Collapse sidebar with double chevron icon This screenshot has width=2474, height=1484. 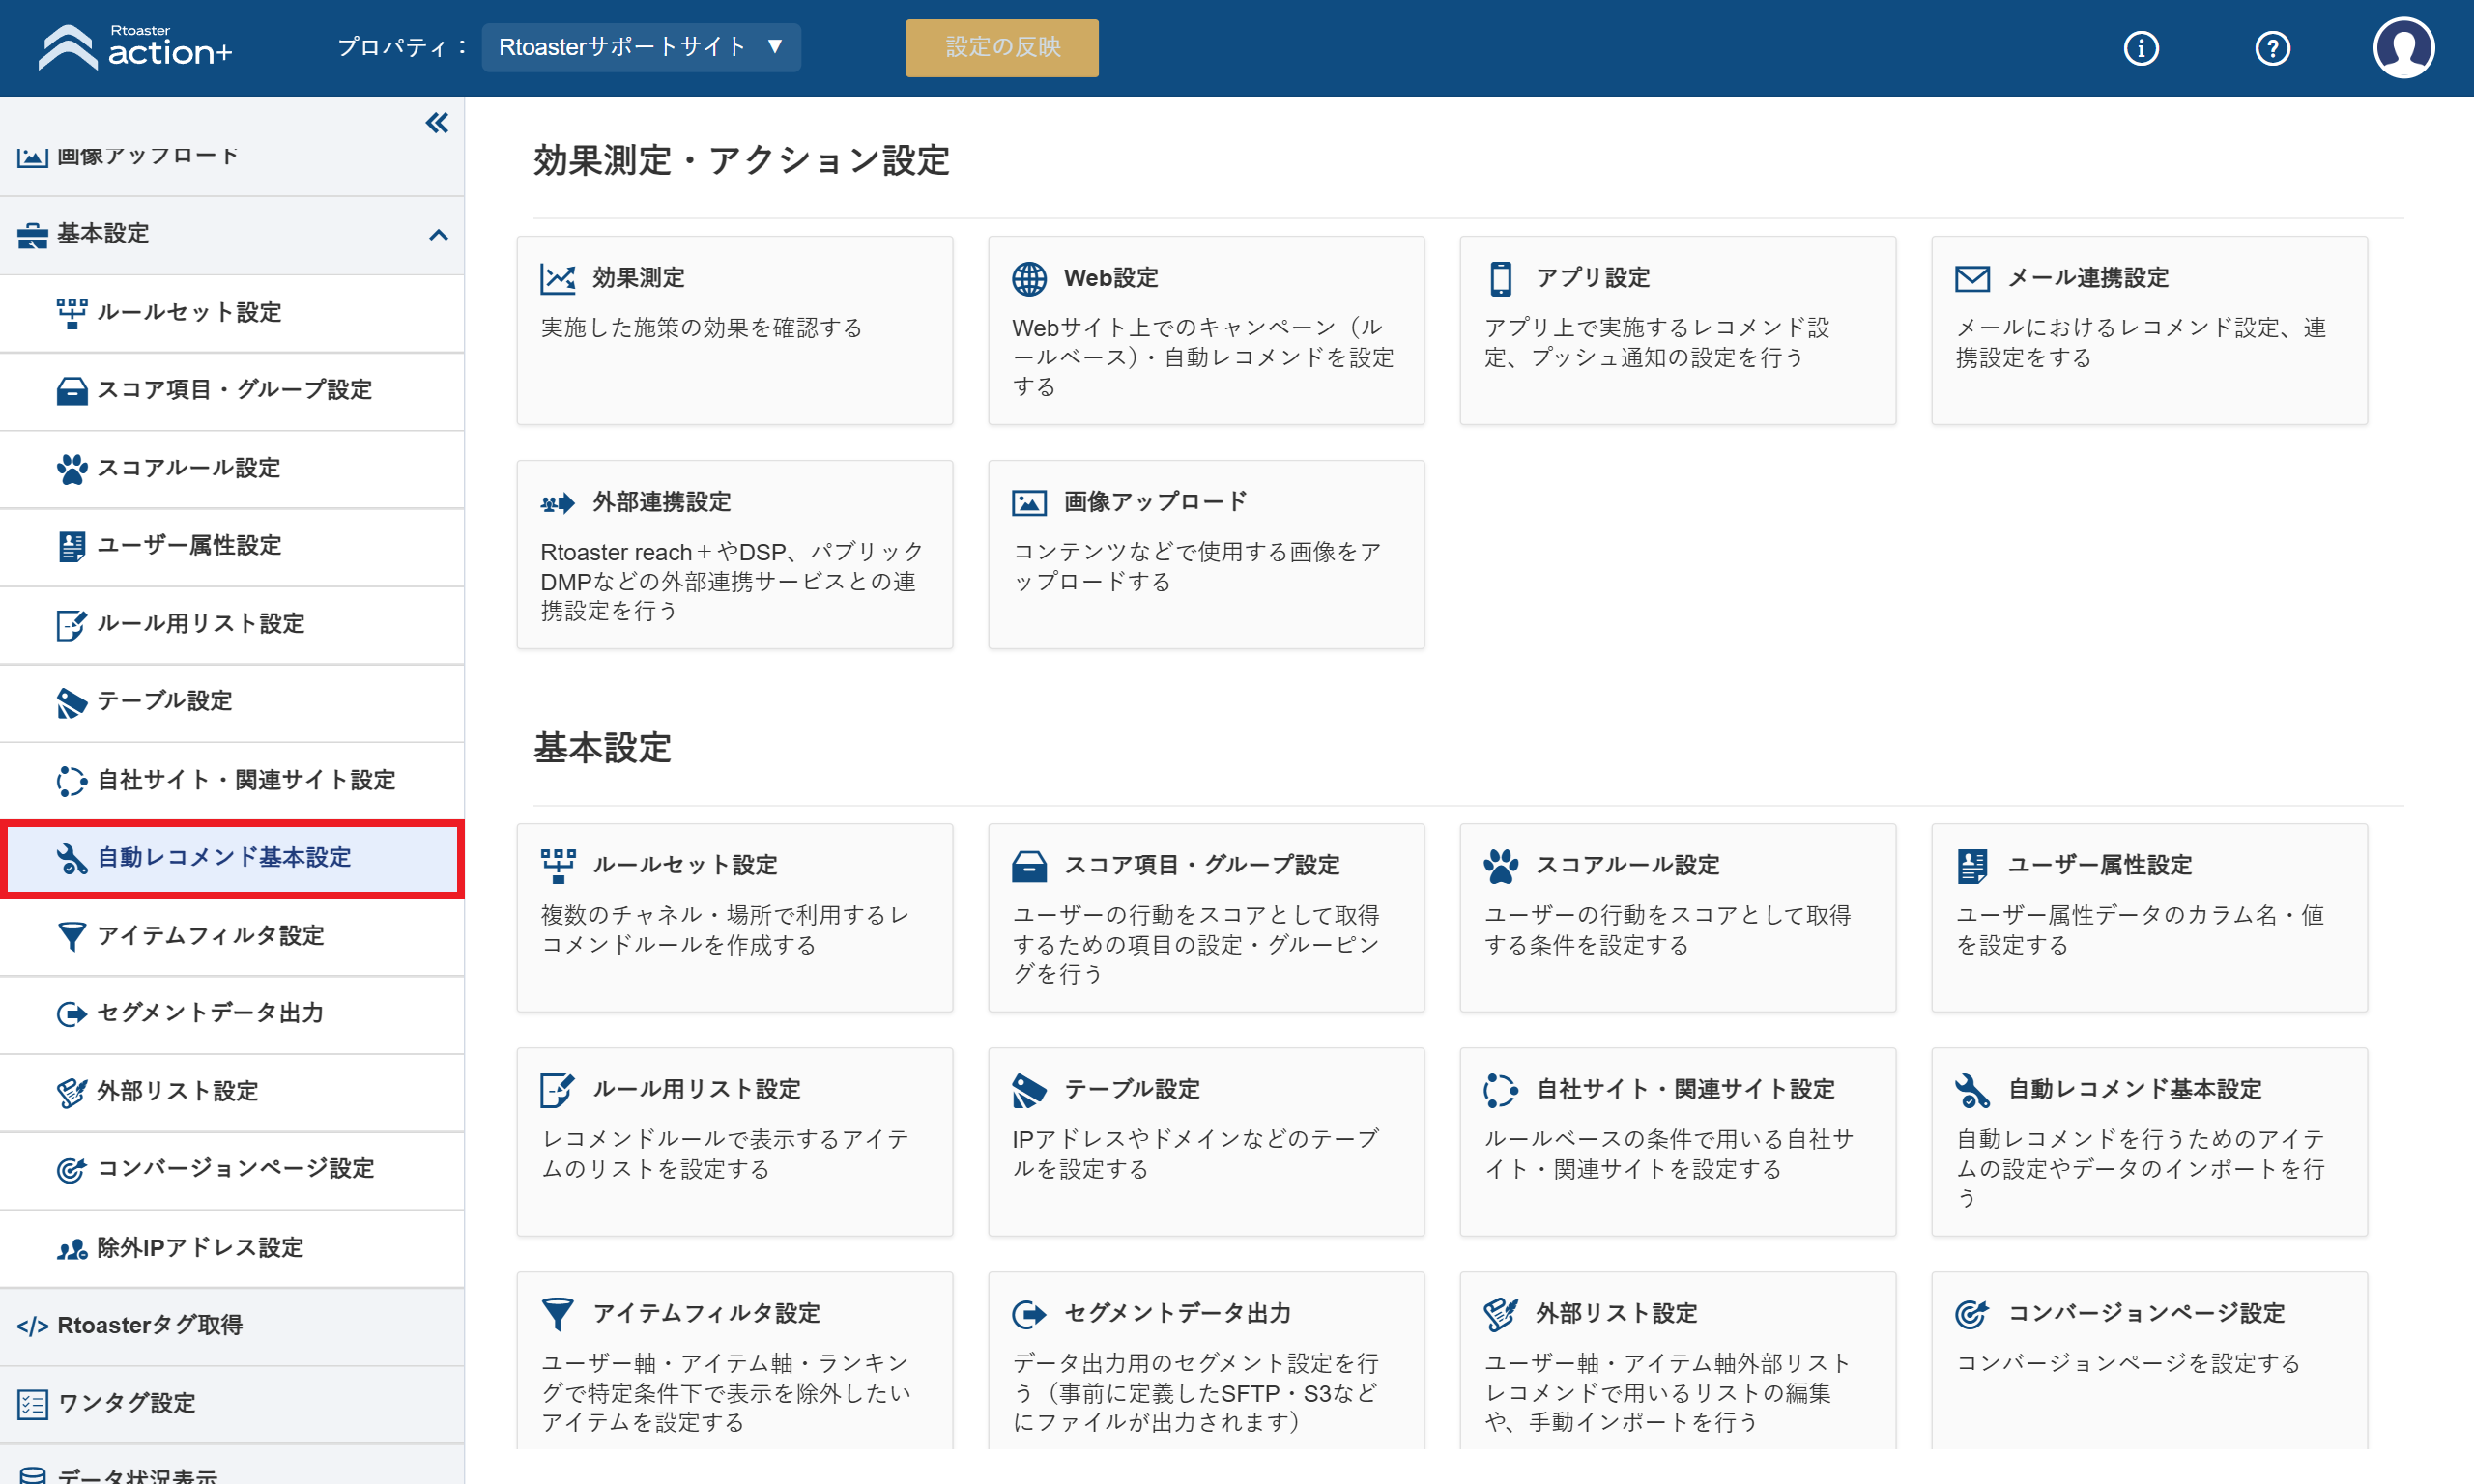[x=437, y=123]
